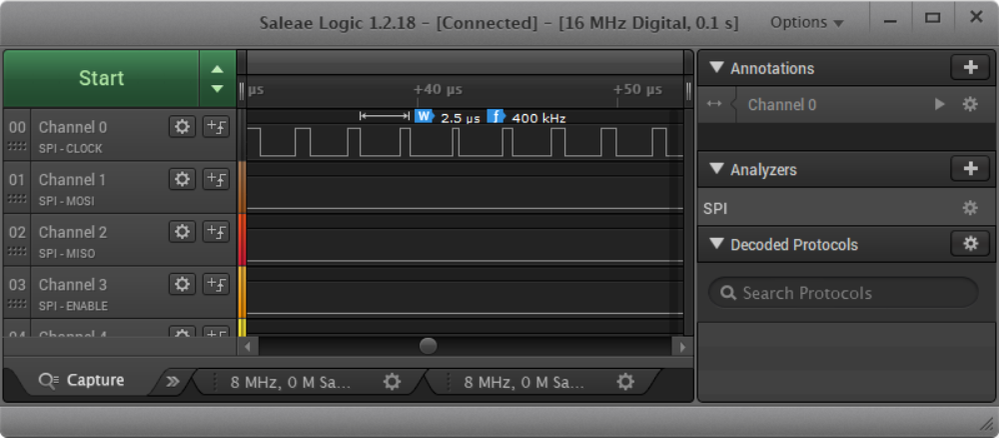Open Channel 0 annotation gear
Screen dimensions: 999x438
point(970,104)
